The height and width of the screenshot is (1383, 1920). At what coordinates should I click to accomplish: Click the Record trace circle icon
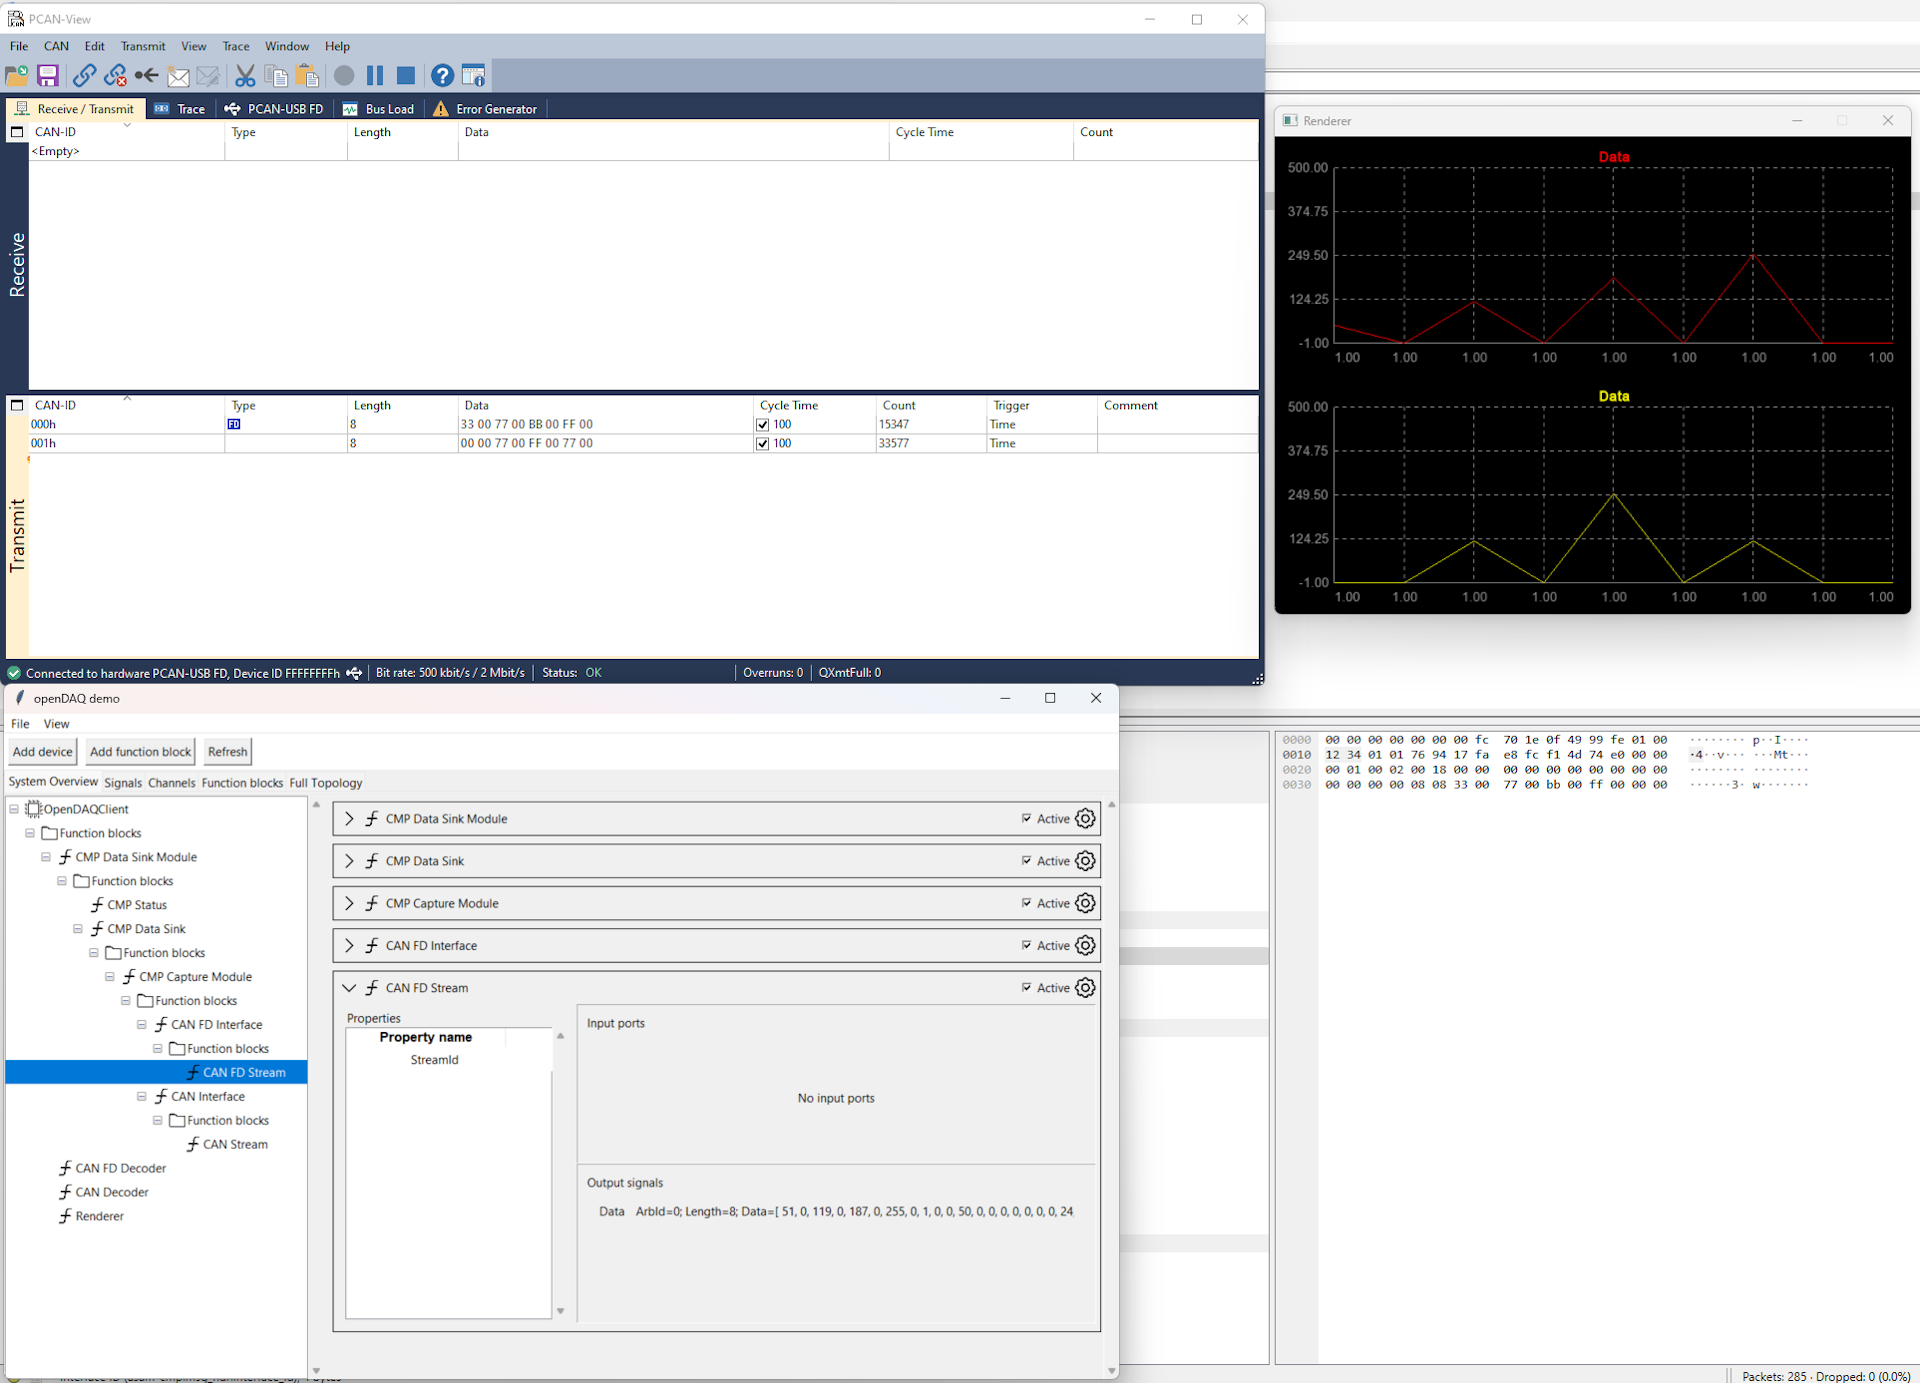click(344, 76)
